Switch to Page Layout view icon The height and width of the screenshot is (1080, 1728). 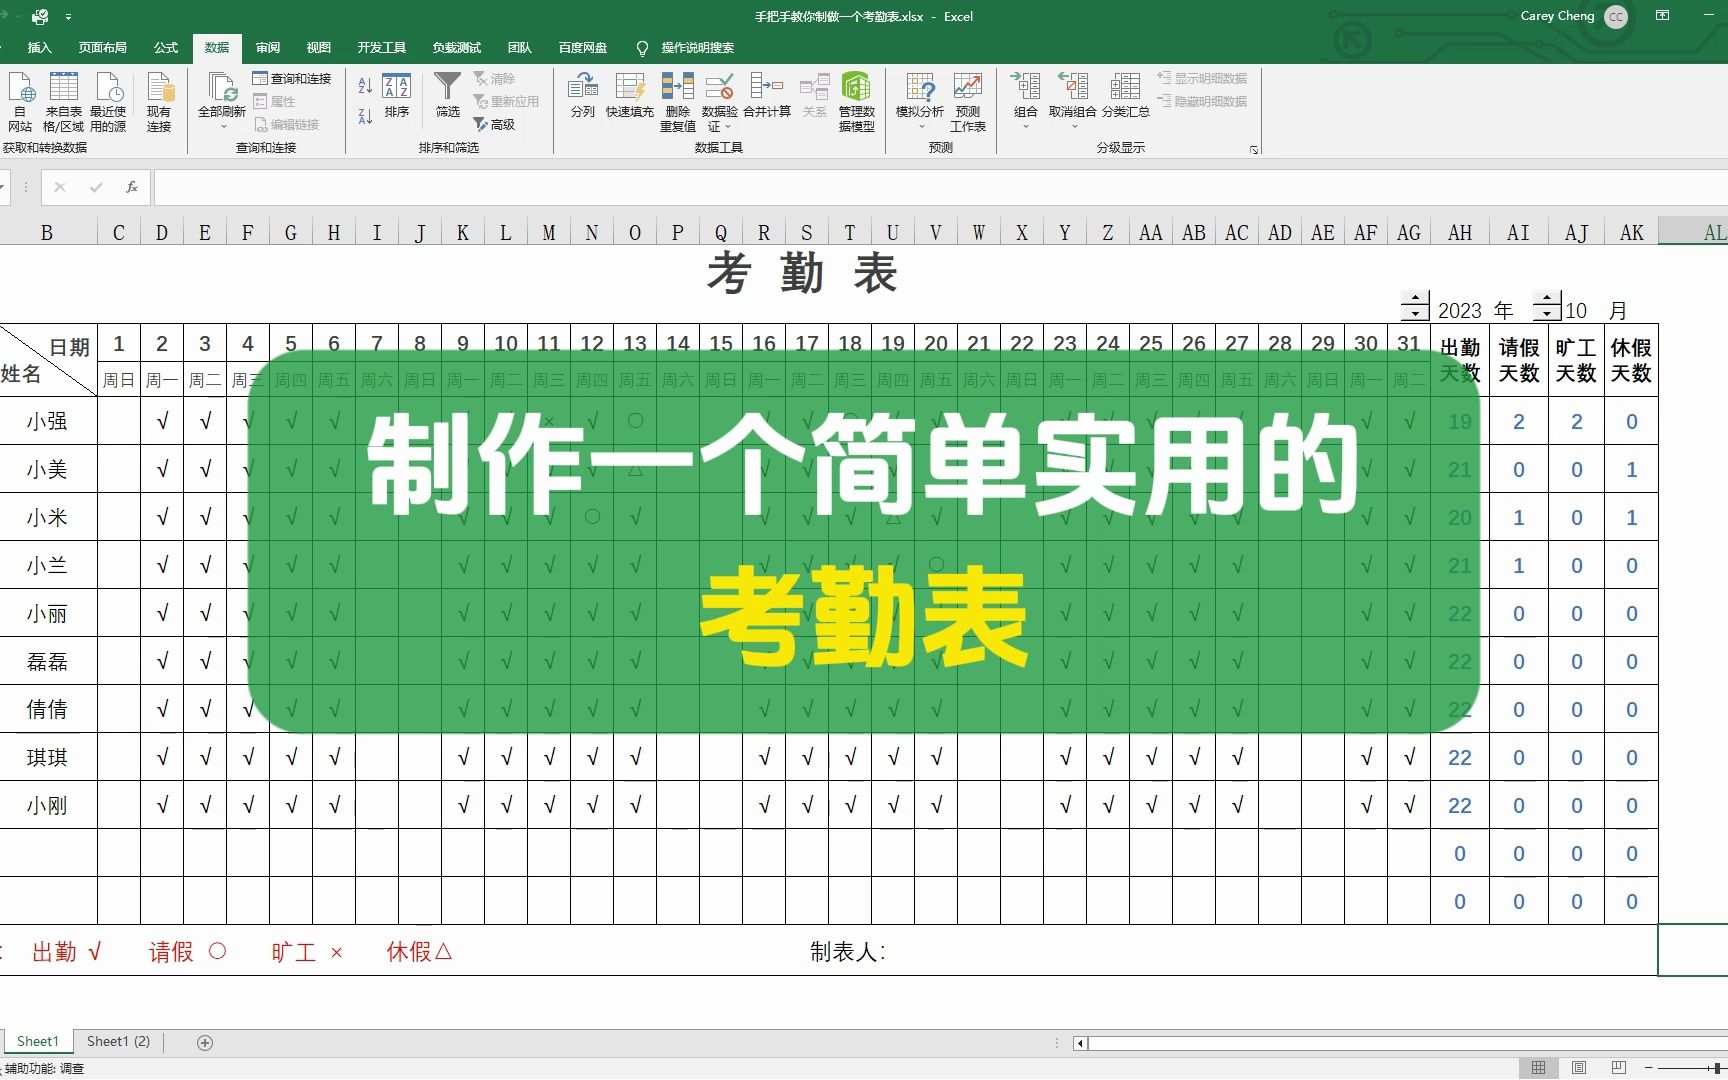coord(1579,1068)
